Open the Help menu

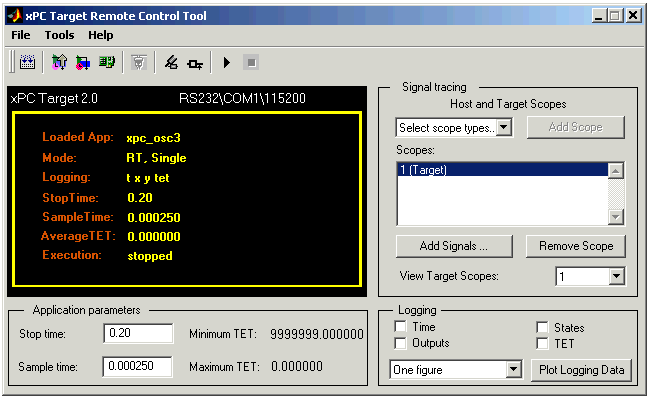(x=101, y=35)
